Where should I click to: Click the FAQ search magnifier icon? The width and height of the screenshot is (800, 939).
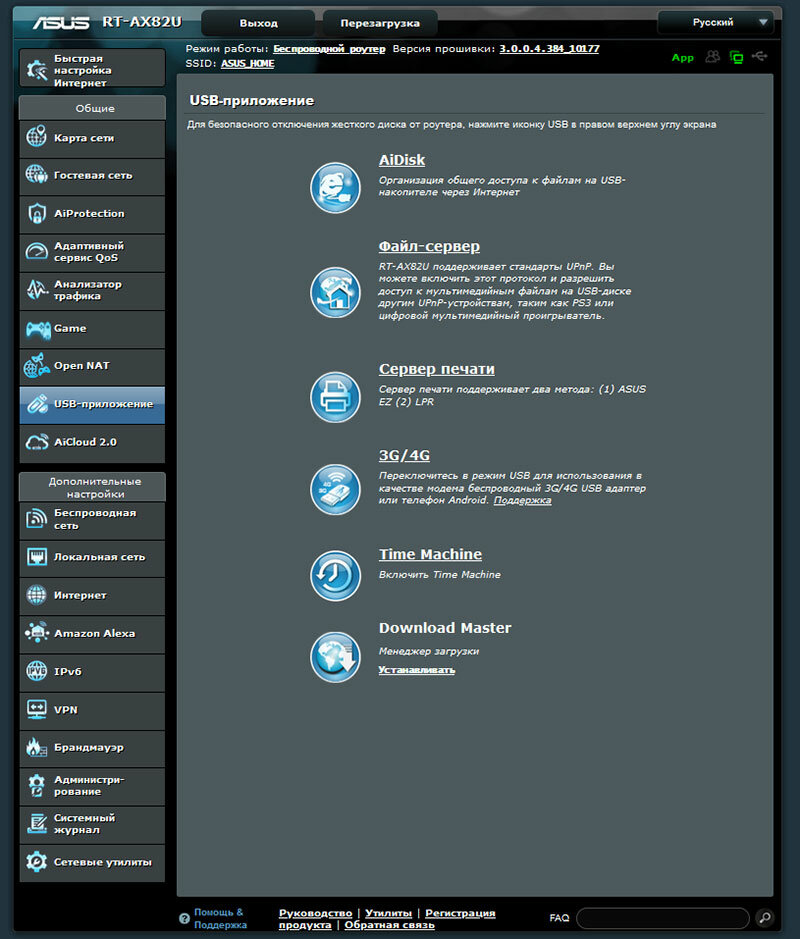[x=765, y=917]
